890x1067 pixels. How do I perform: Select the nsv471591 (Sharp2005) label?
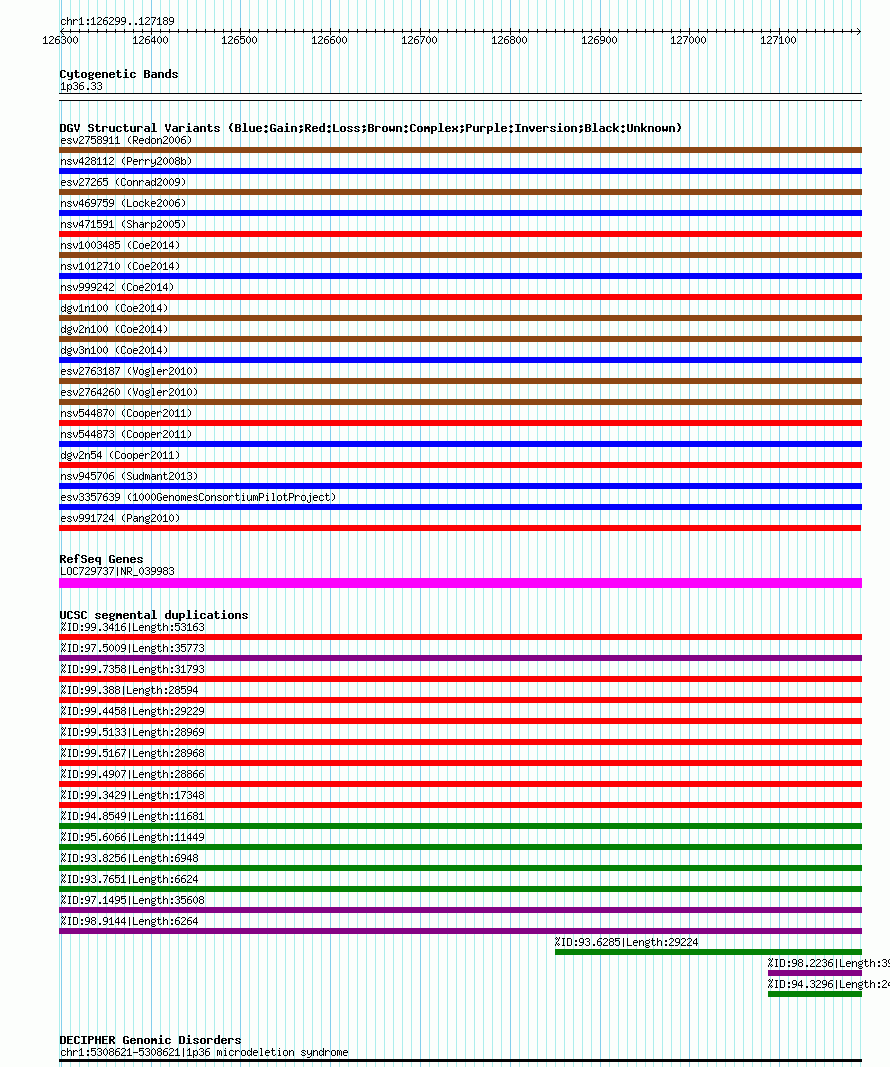pos(123,225)
